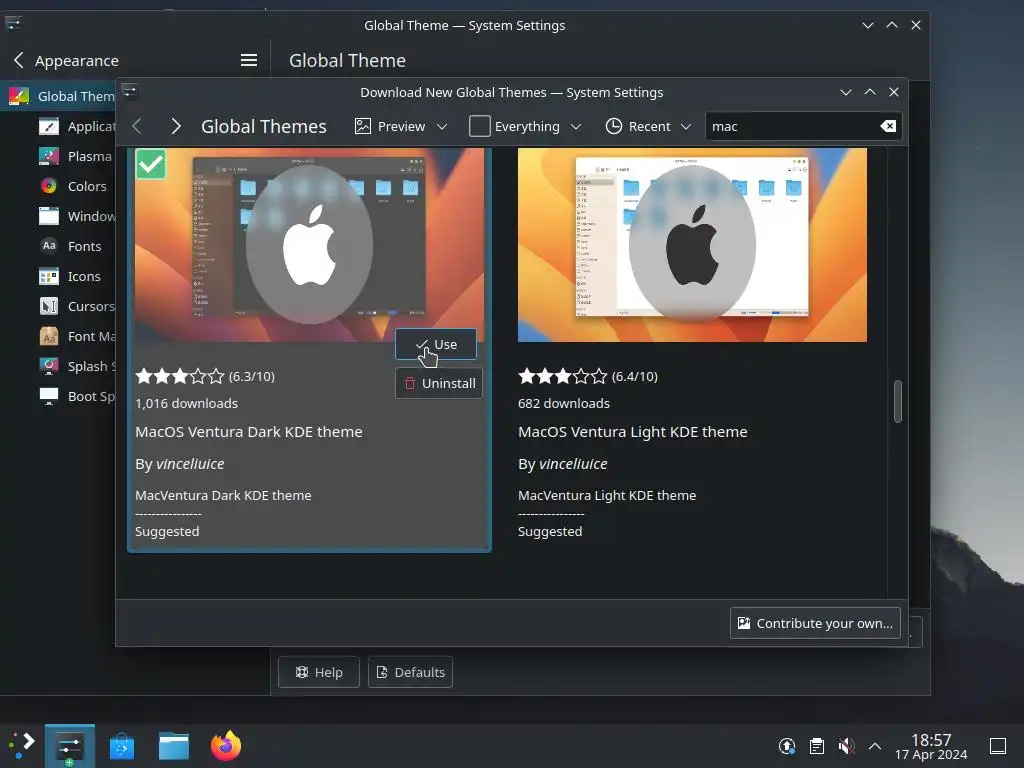Screen dimensions: 1024x768
Task: Click 682 downloads text
Action: coord(564,404)
